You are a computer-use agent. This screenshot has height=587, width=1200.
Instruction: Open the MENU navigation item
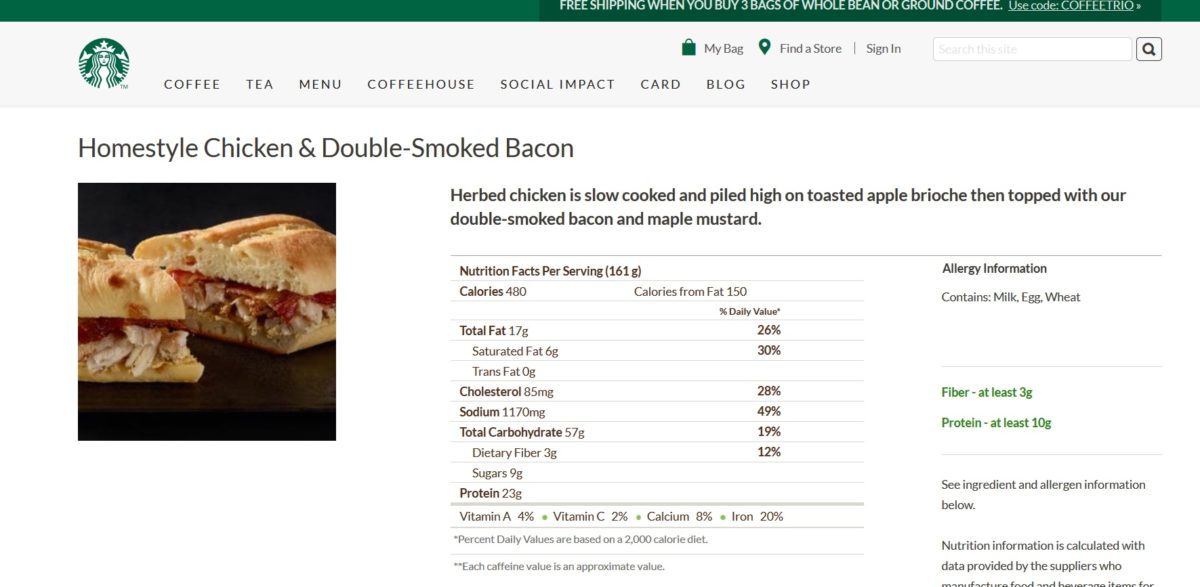pos(320,84)
